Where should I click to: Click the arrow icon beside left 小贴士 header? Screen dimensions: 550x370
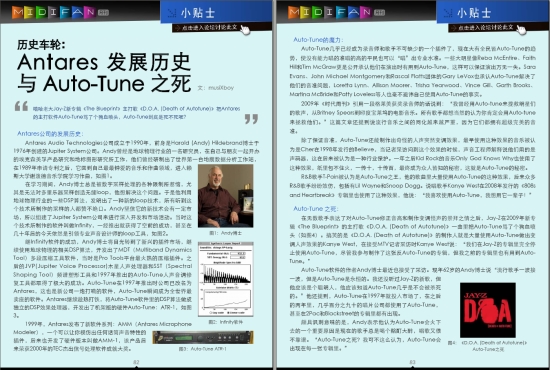click(x=172, y=13)
